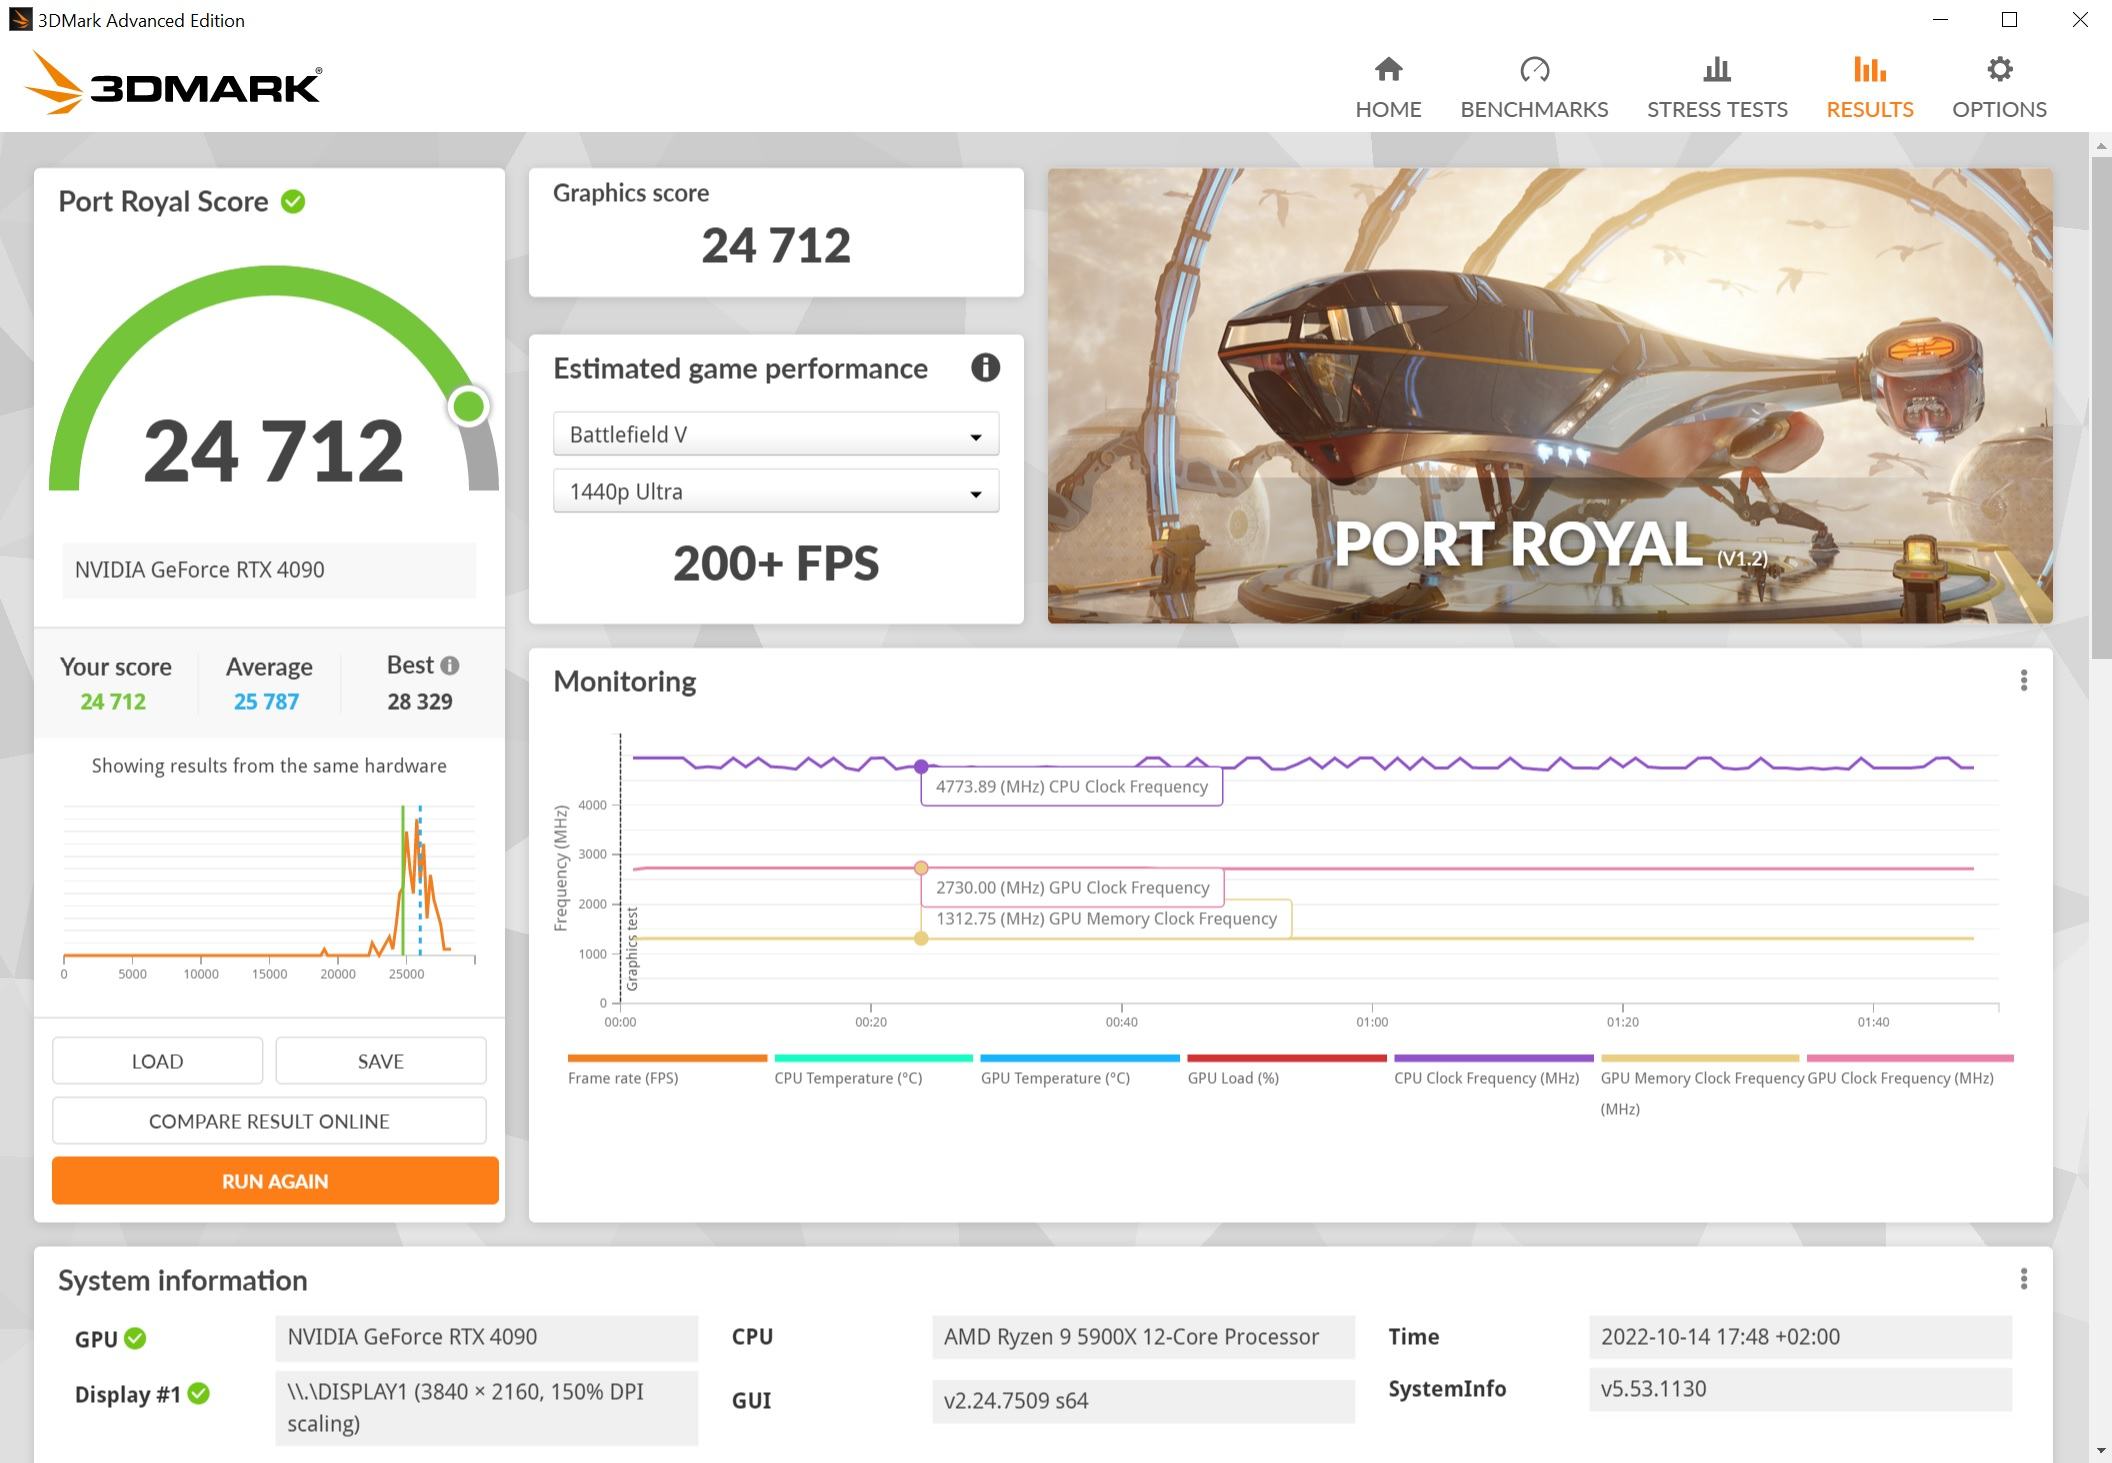This screenshot has height=1463, width=2112.
Task: Click the LOAD button
Action: (157, 1061)
